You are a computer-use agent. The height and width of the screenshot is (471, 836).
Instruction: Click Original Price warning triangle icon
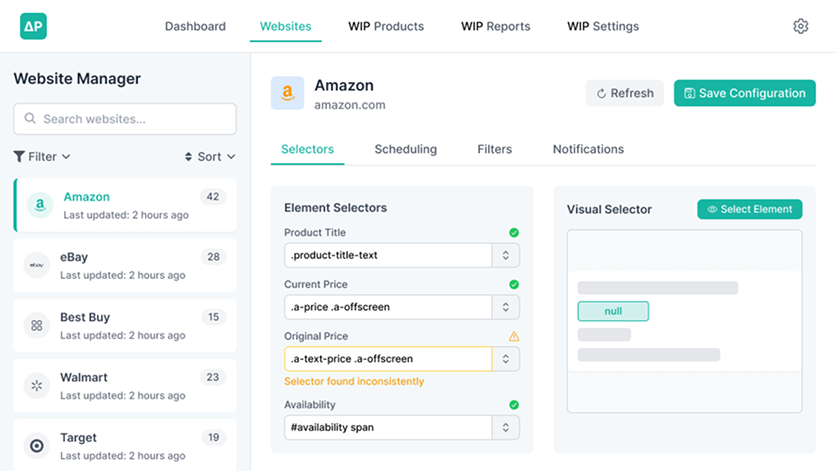tap(514, 336)
